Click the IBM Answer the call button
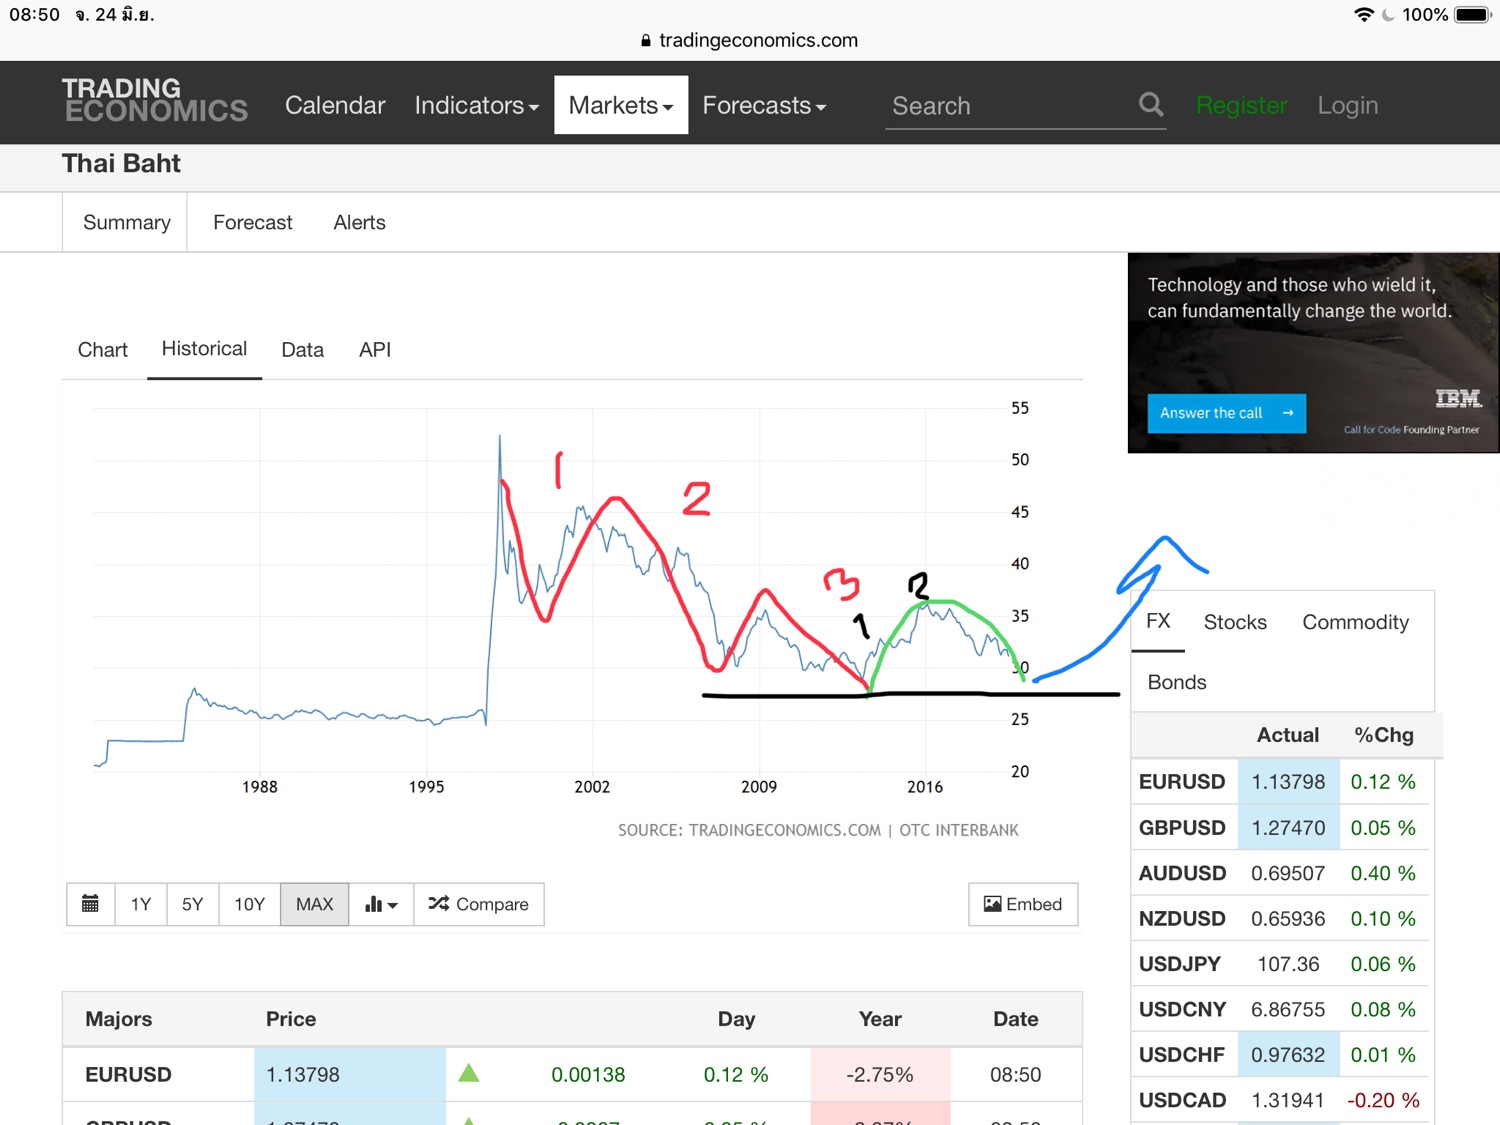 pyautogui.click(x=1227, y=413)
